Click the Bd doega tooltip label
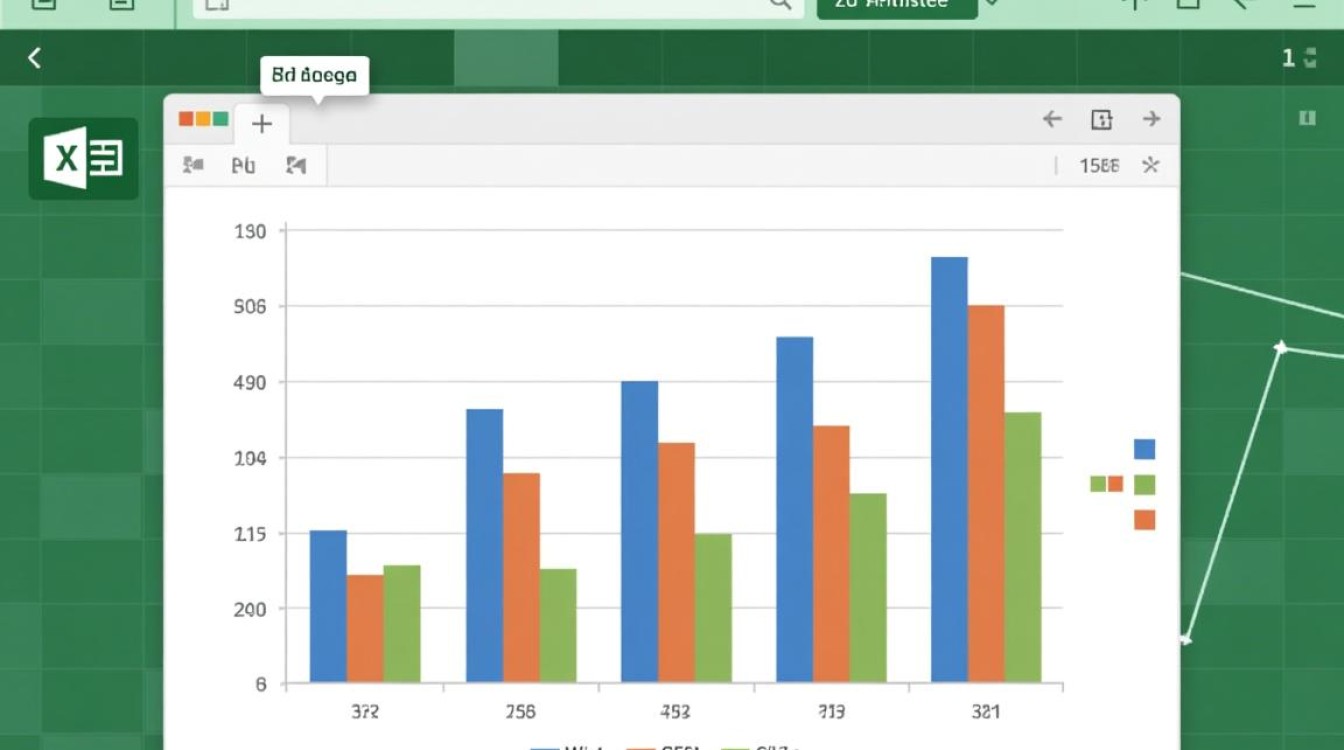Viewport: 1344px width, 750px height. (x=314, y=75)
